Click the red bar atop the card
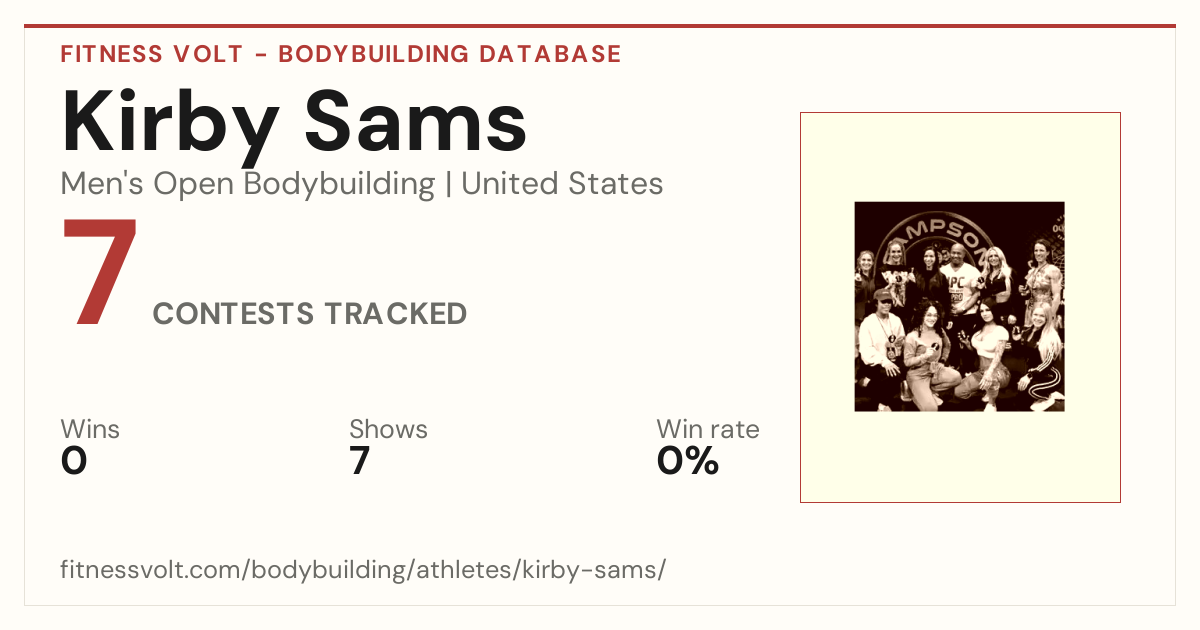Image resolution: width=1200 pixels, height=630 pixels. (600, 26)
